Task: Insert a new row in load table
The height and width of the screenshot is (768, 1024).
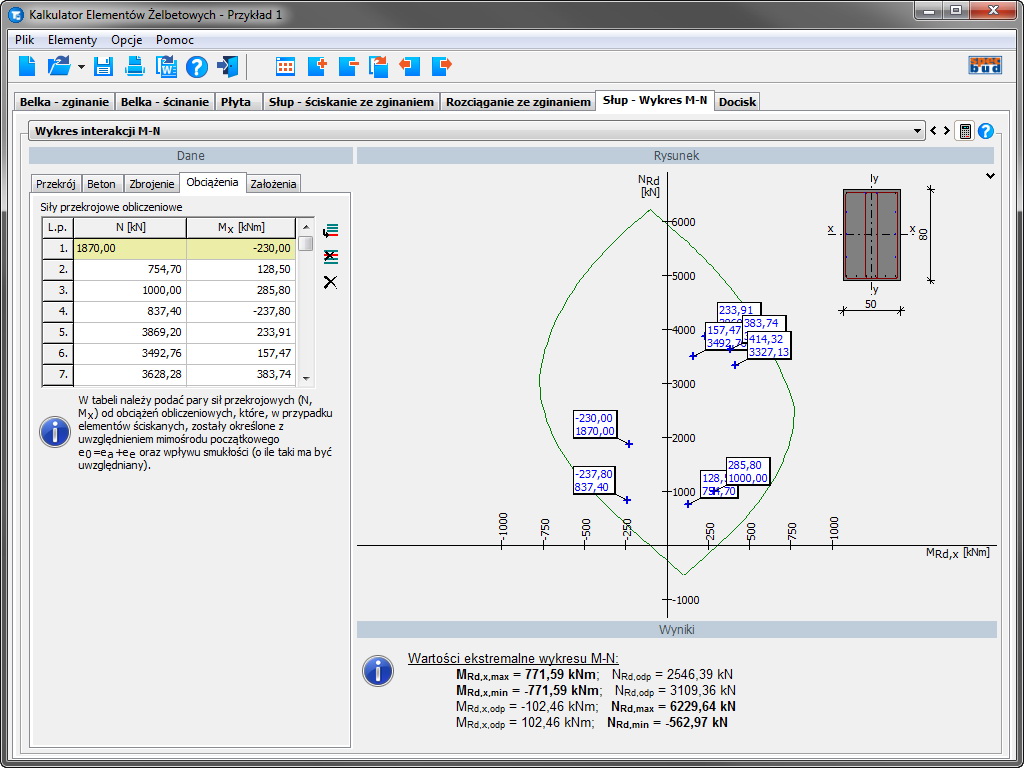Action: pos(330,231)
